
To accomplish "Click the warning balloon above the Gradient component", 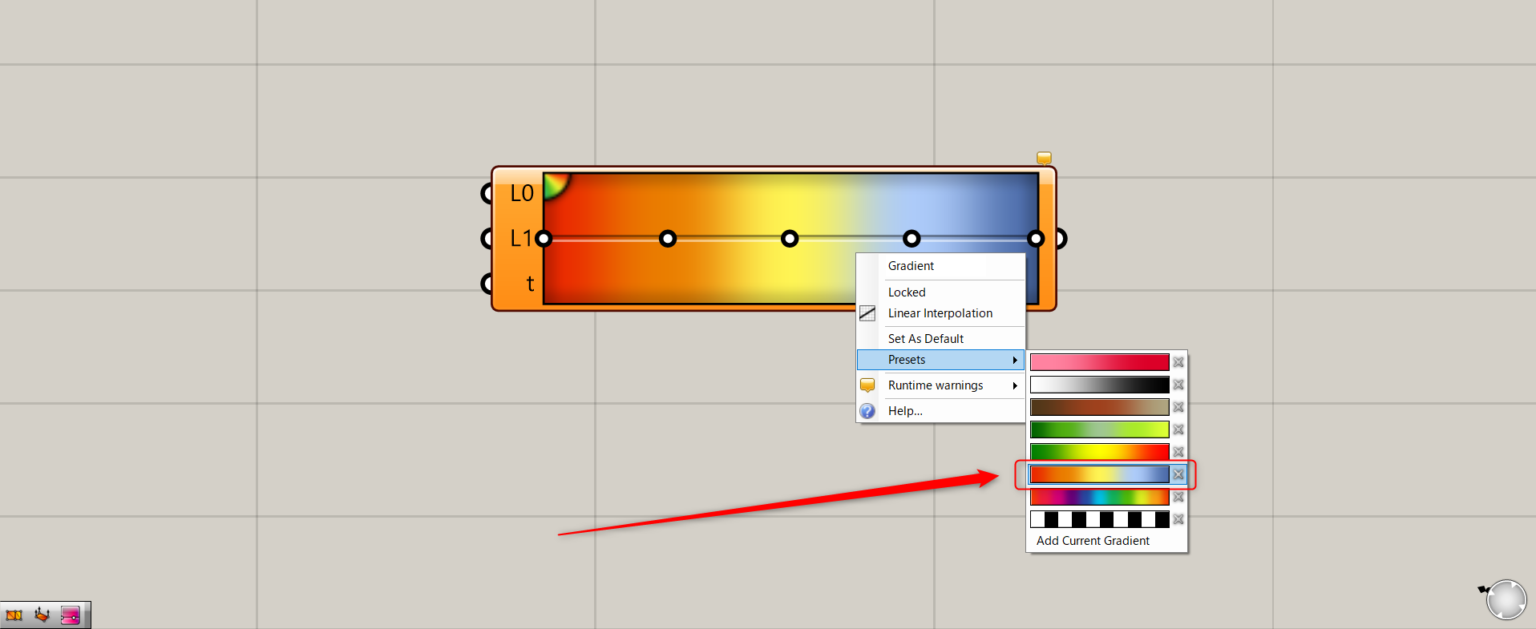I will 1044,157.
